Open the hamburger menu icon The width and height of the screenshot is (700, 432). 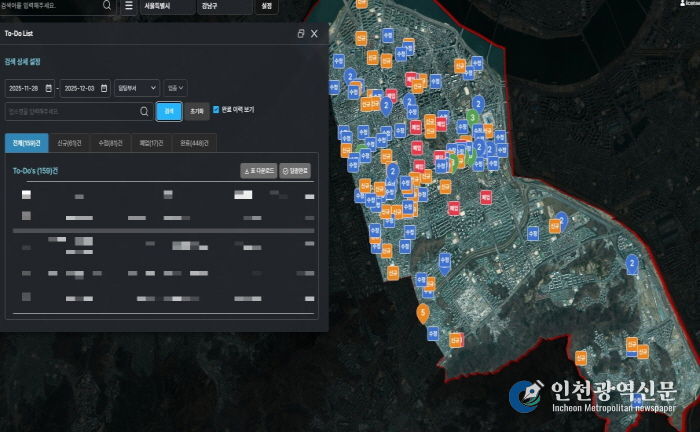[128, 6]
